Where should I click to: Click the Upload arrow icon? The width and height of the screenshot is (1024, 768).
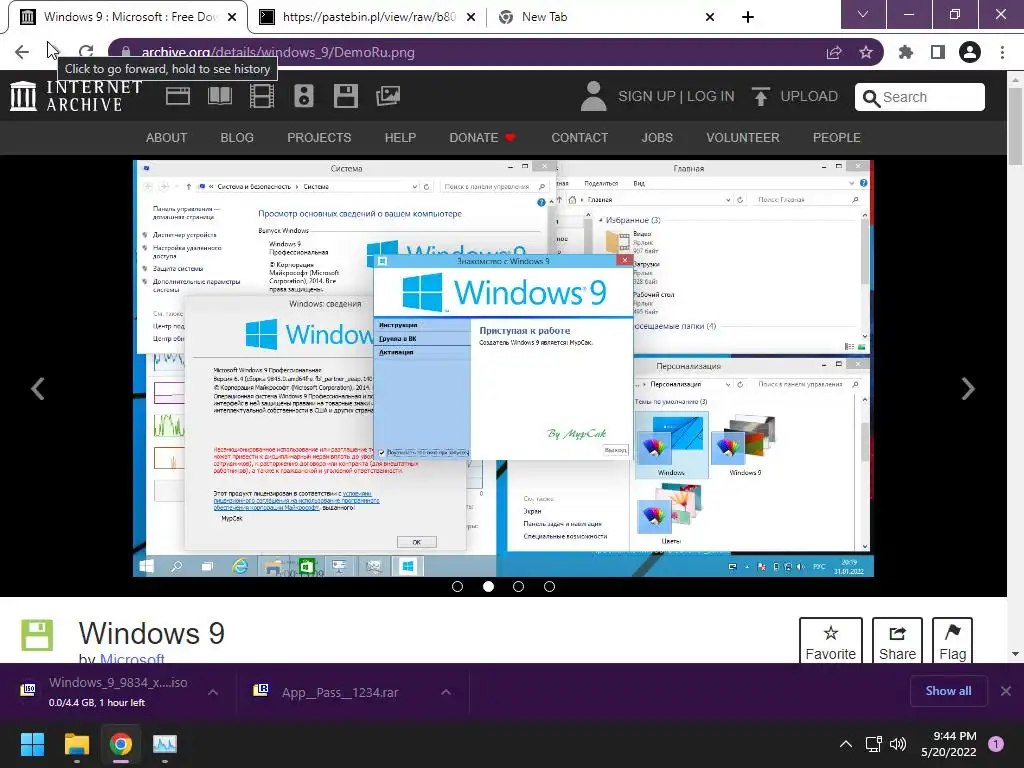click(x=760, y=97)
